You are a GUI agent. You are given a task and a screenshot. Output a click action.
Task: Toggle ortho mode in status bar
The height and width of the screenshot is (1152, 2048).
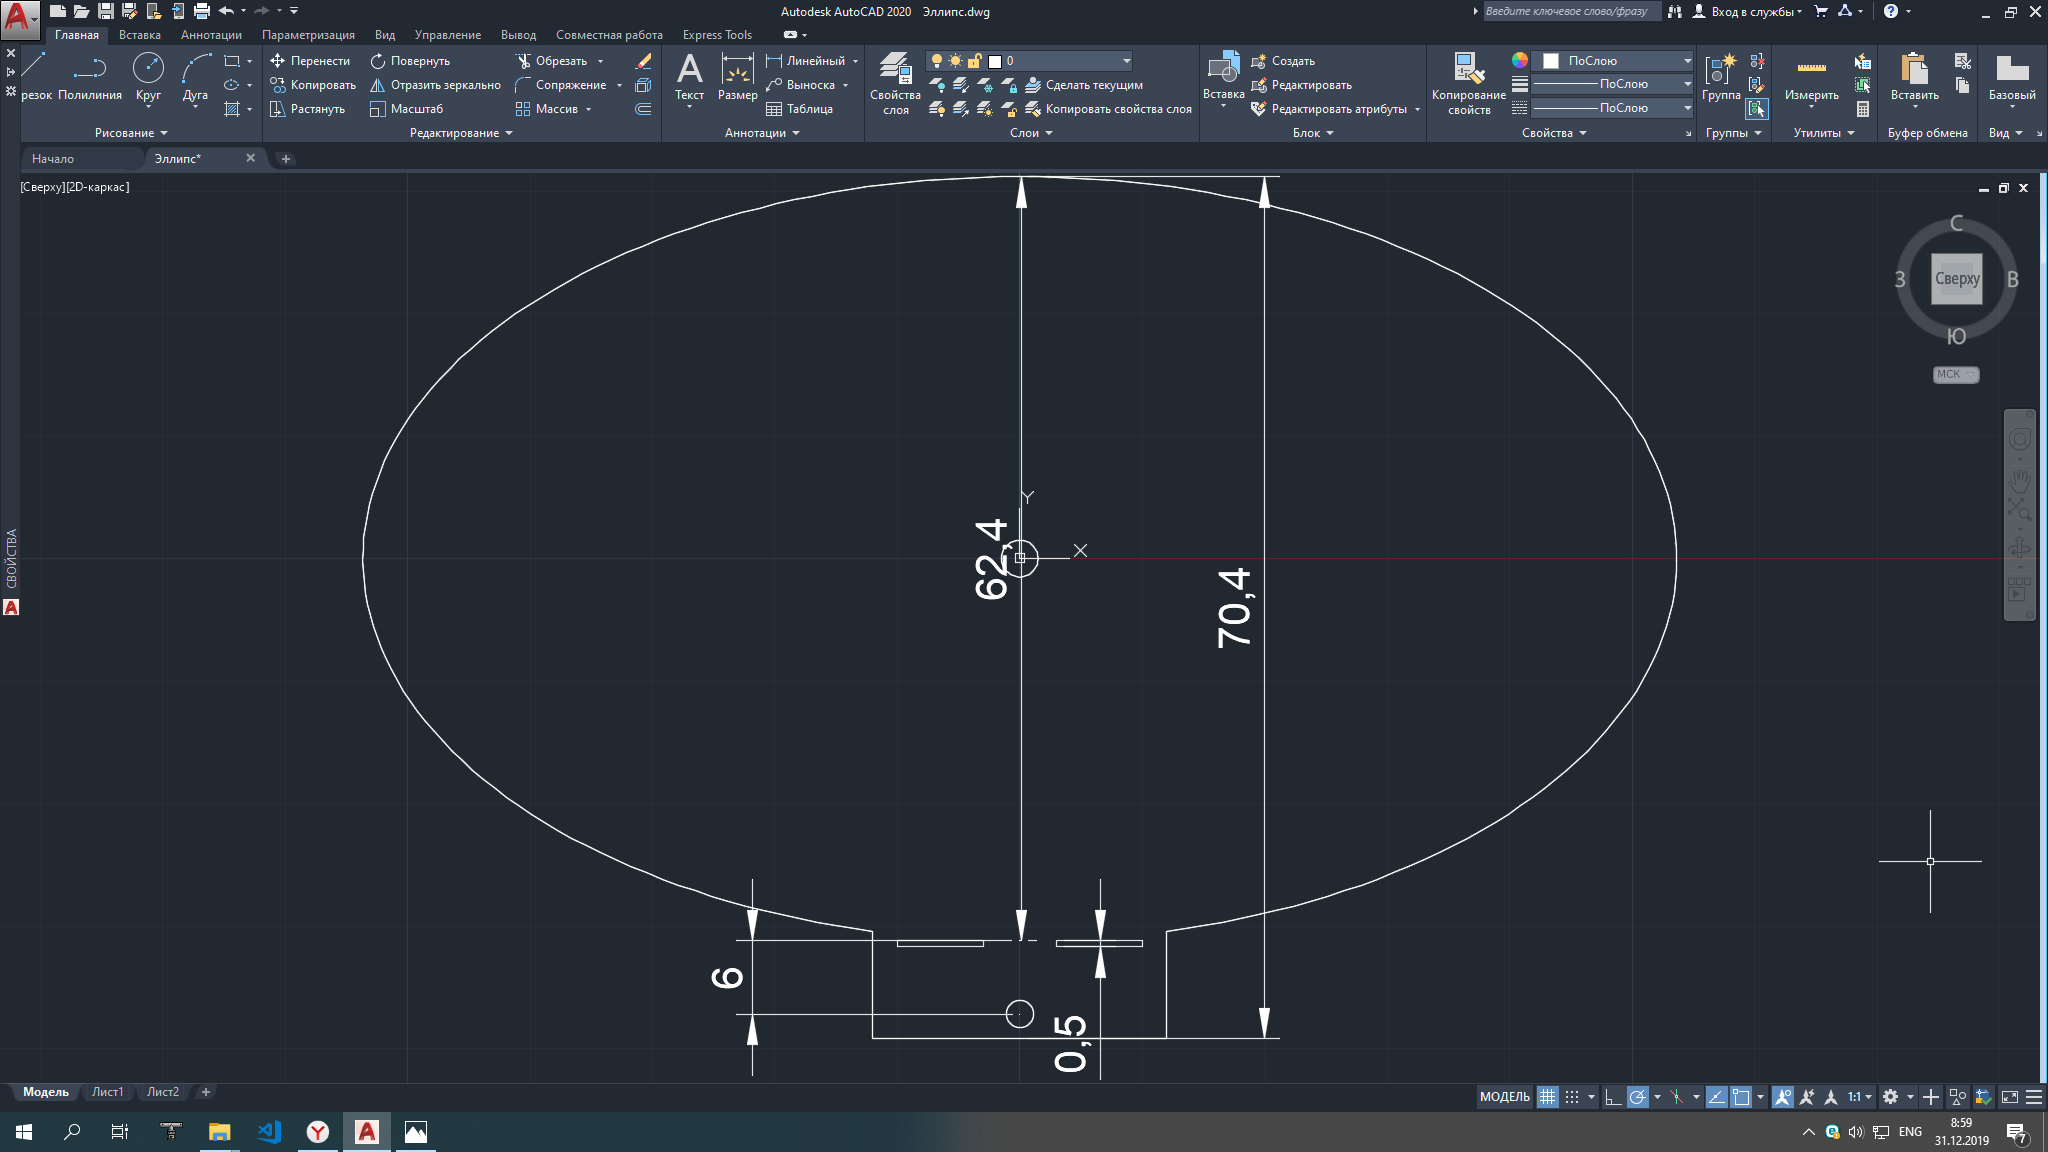click(1612, 1097)
